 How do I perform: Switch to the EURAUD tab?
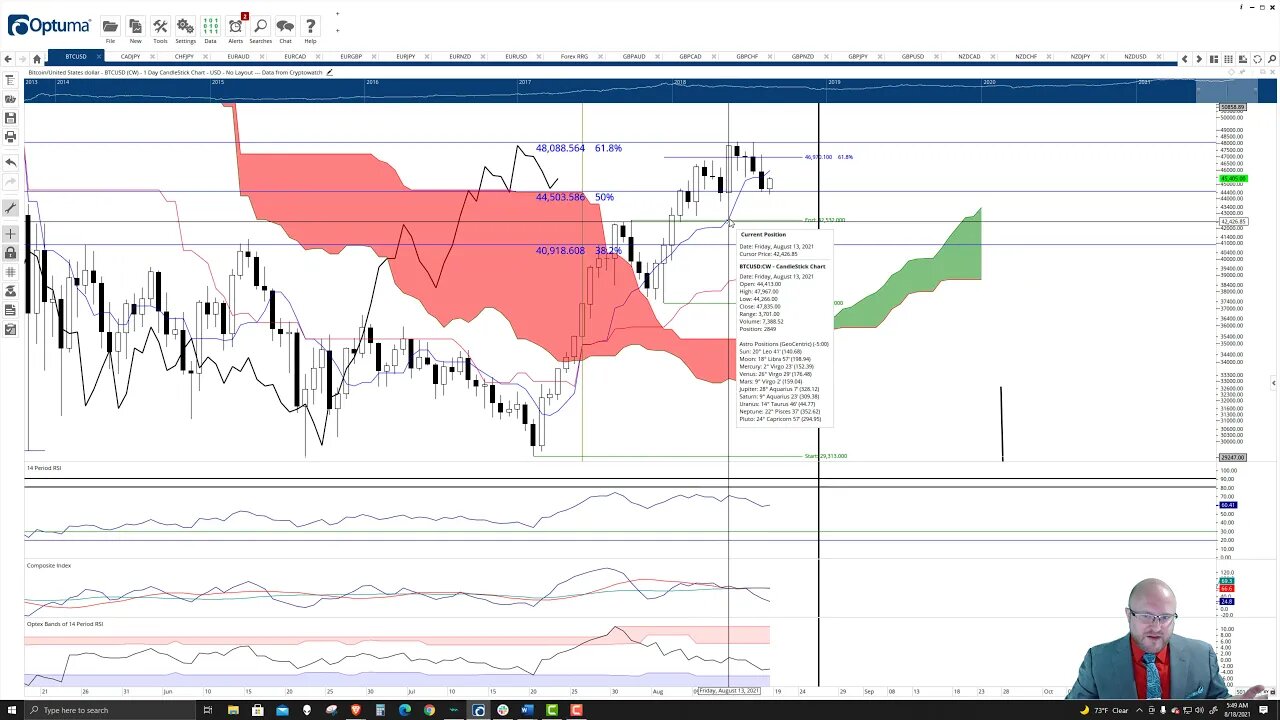(x=239, y=57)
